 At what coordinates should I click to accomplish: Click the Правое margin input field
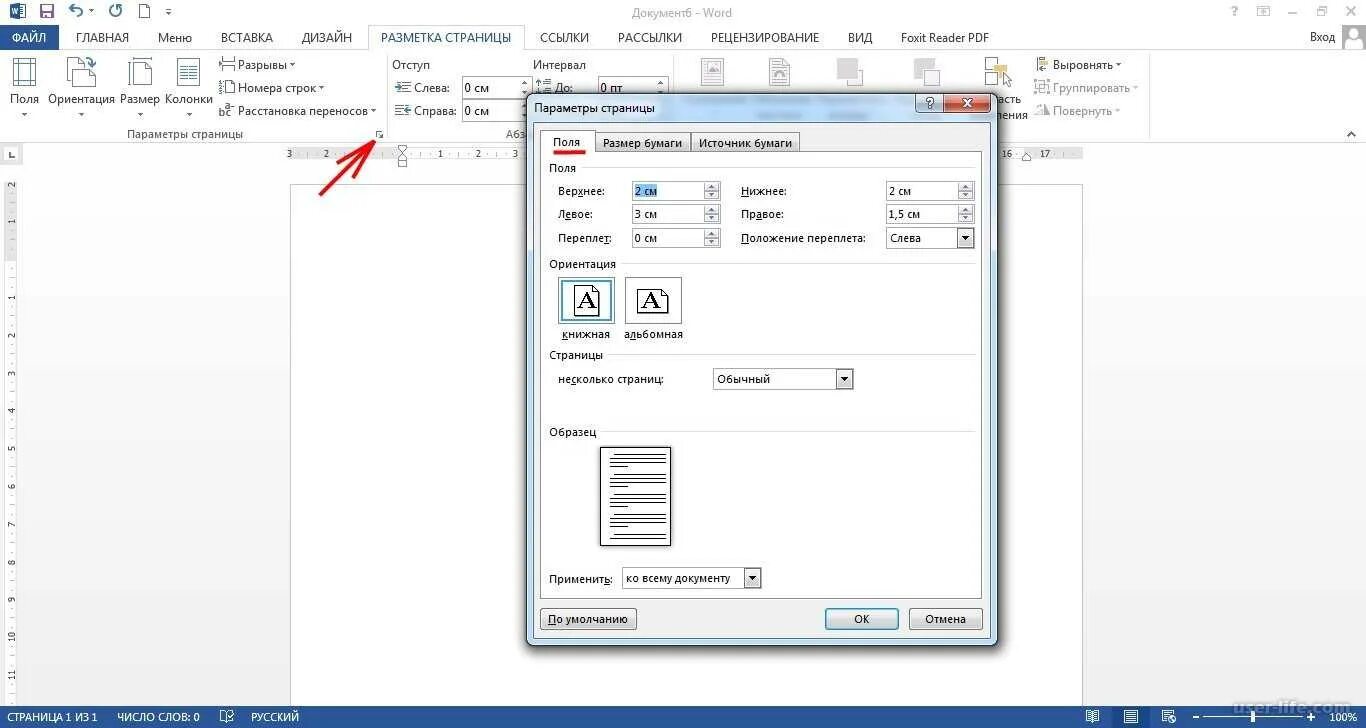(x=921, y=214)
